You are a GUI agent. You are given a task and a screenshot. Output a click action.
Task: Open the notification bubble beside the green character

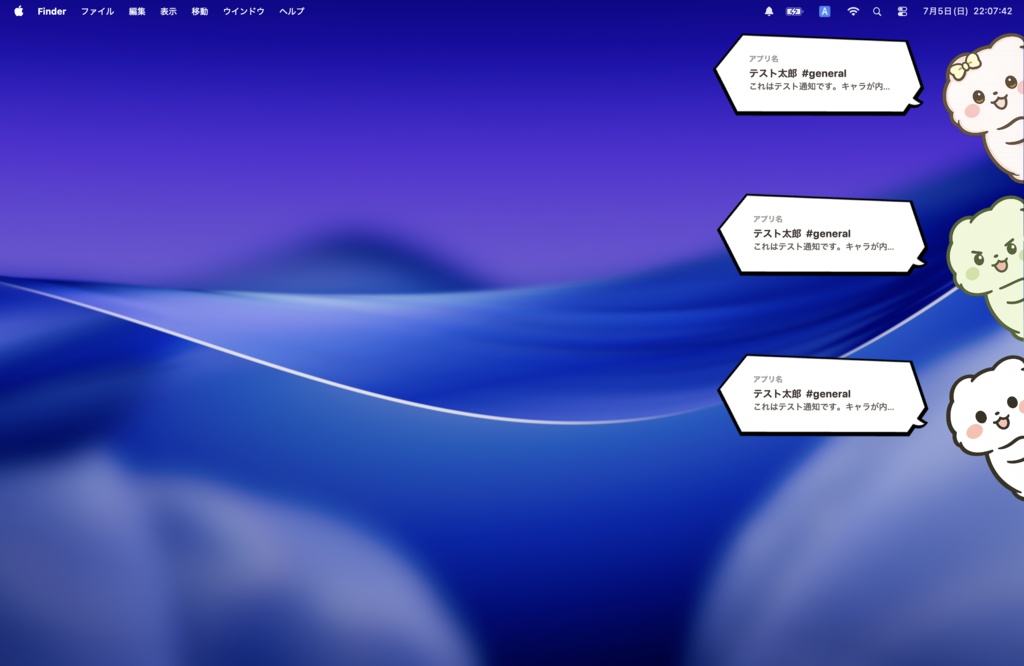pyautogui.click(x=823, y=234)
